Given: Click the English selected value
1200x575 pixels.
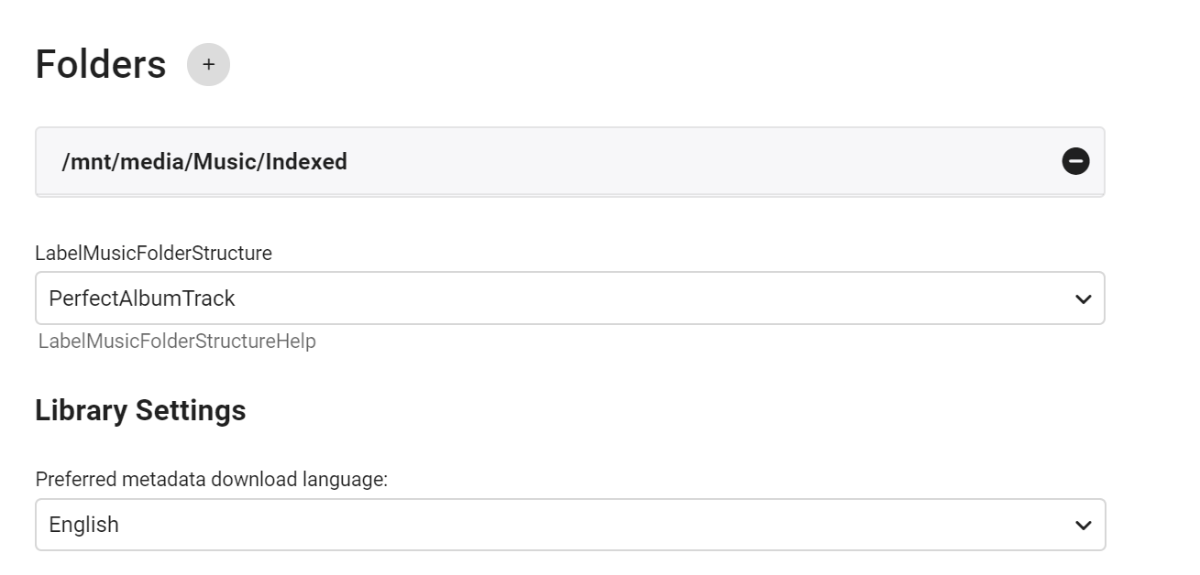Looking at the screenshot, I should [x=84, y=525].
